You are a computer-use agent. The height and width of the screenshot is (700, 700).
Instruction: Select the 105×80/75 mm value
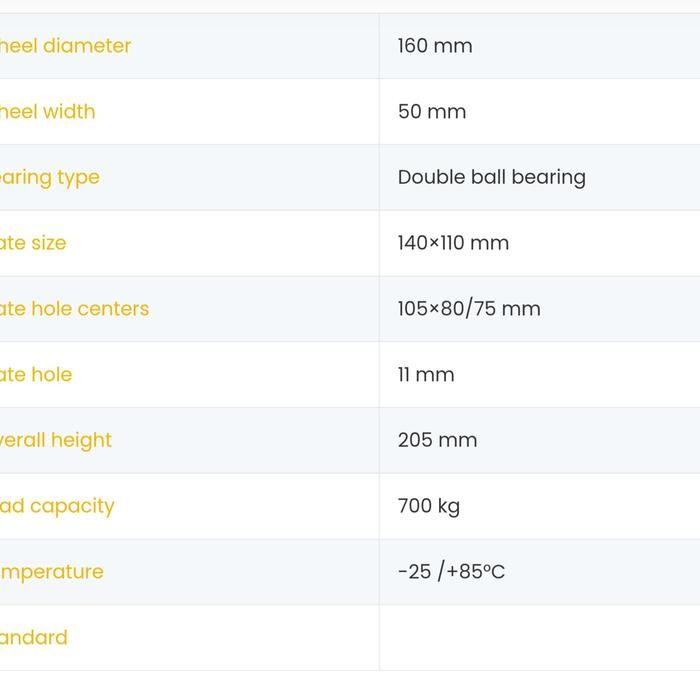[469, 309]
